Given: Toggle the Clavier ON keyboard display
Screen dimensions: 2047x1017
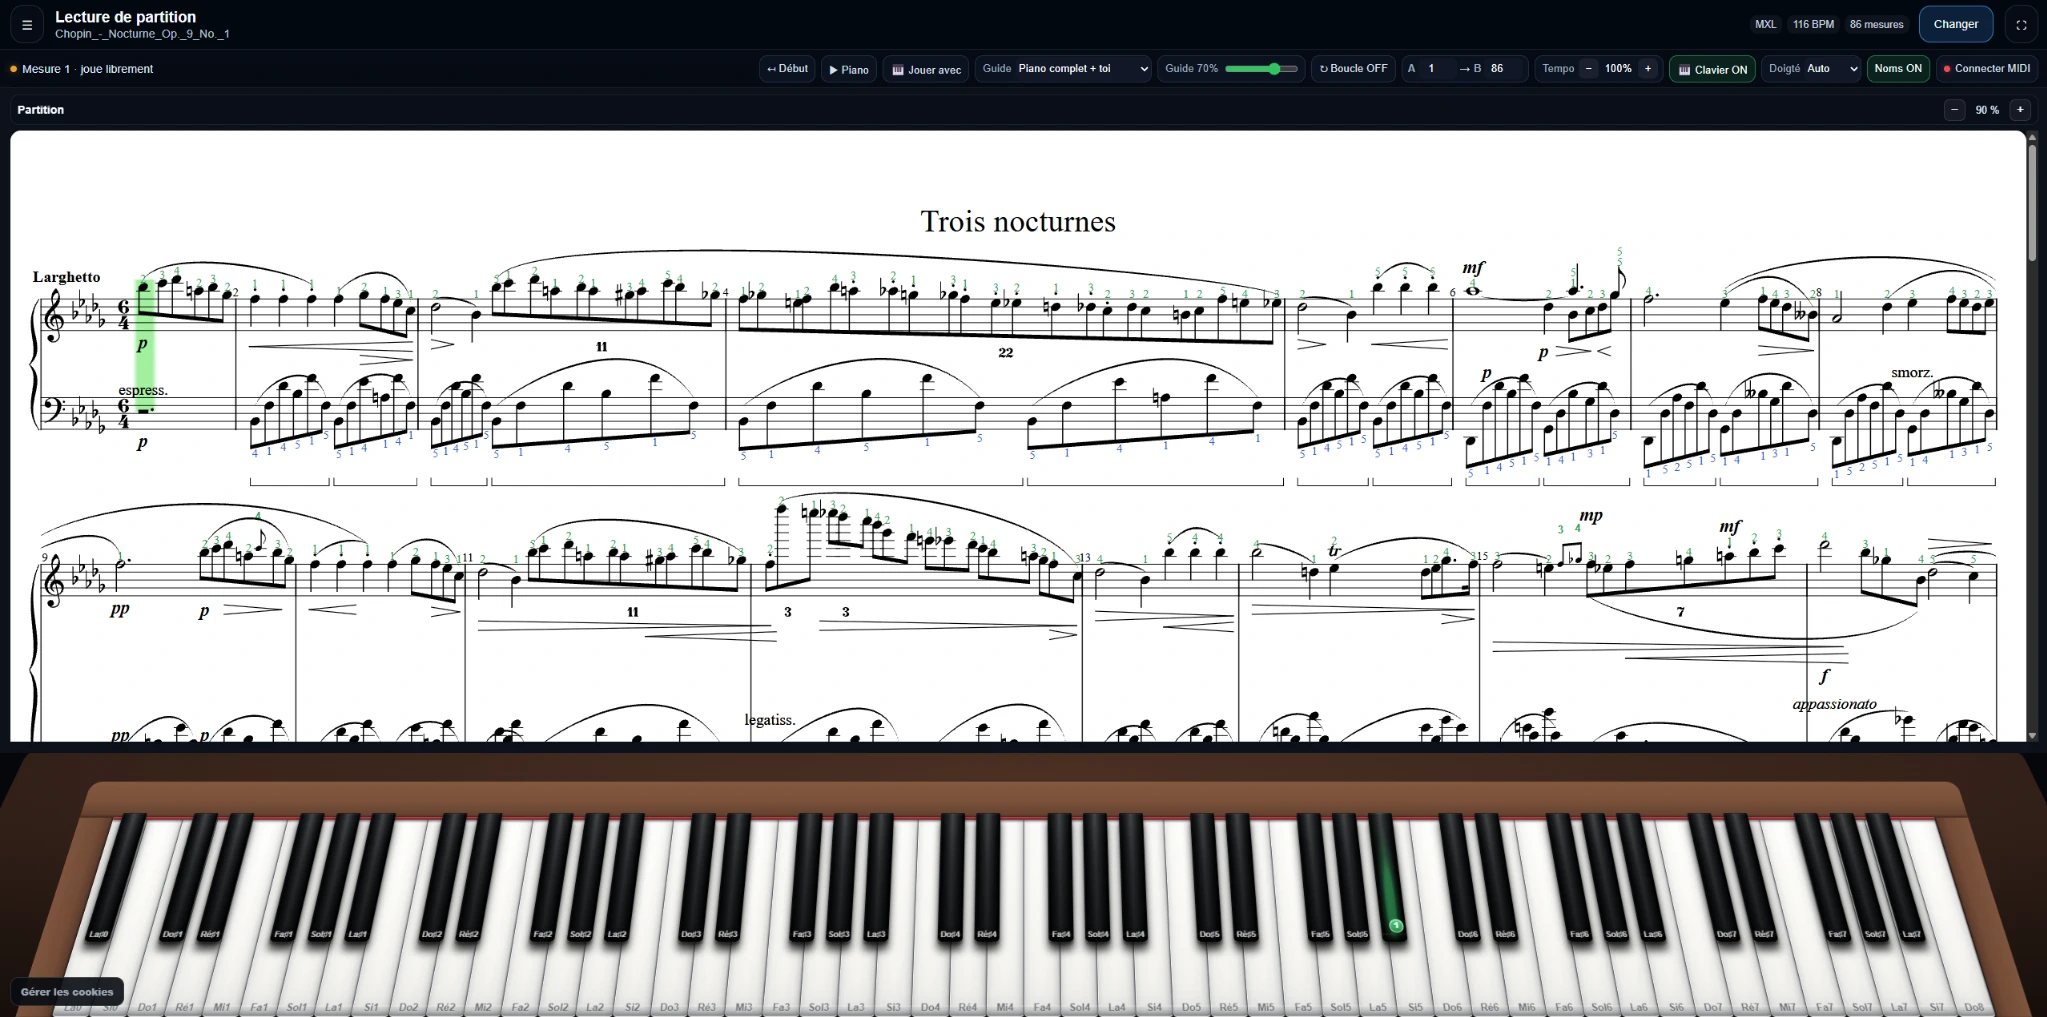Looking at the screenshot, I should (1712, 69).
